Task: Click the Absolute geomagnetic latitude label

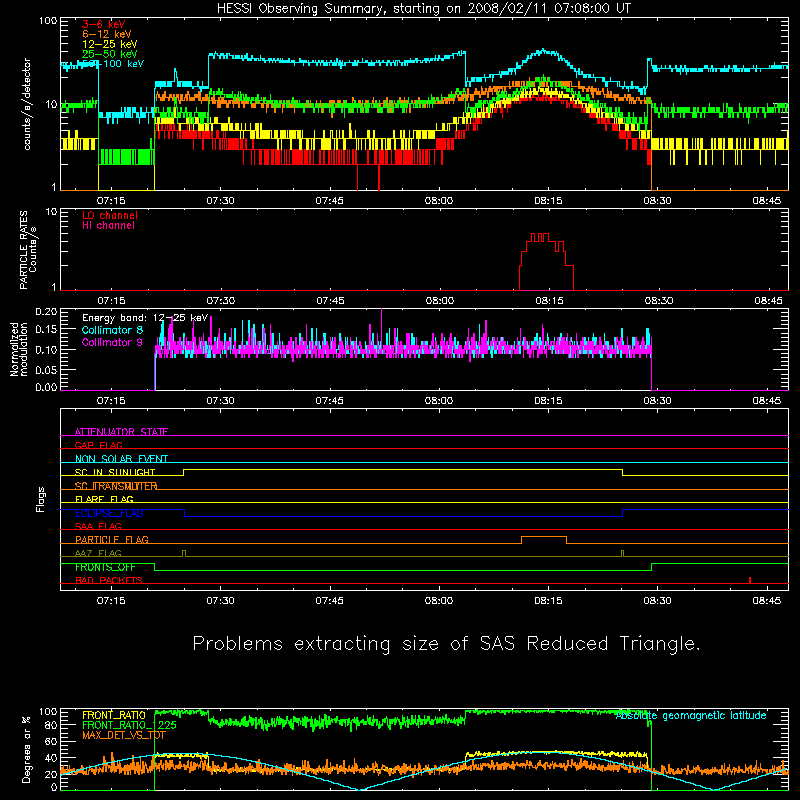Action: 691,715
